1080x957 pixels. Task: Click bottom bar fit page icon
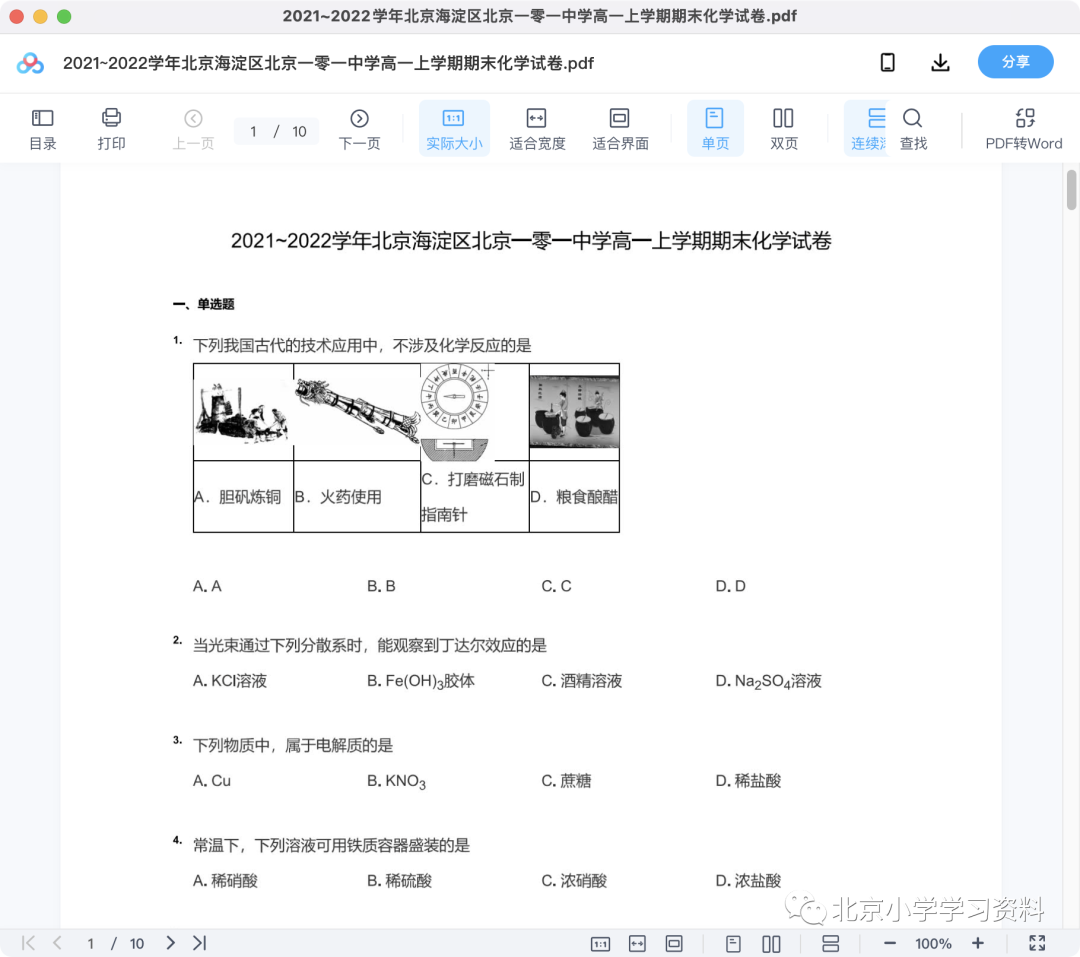(674, 944)
